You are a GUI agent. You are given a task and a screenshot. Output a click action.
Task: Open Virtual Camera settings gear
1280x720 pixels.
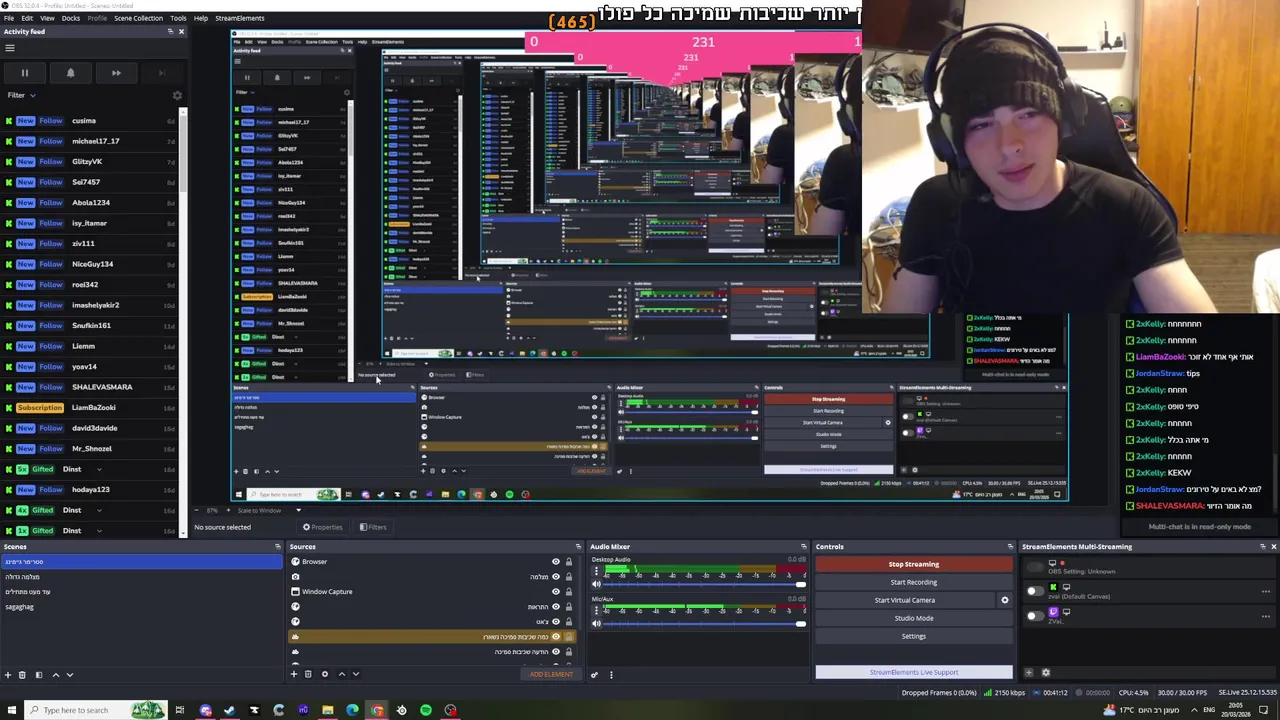coord(1005,600)
